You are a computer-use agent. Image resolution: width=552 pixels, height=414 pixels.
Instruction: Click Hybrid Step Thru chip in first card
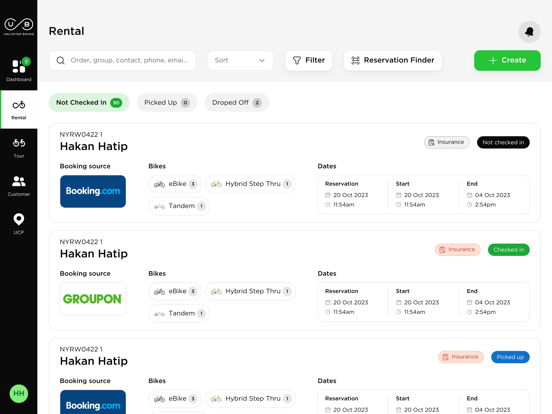pos(250,184)
